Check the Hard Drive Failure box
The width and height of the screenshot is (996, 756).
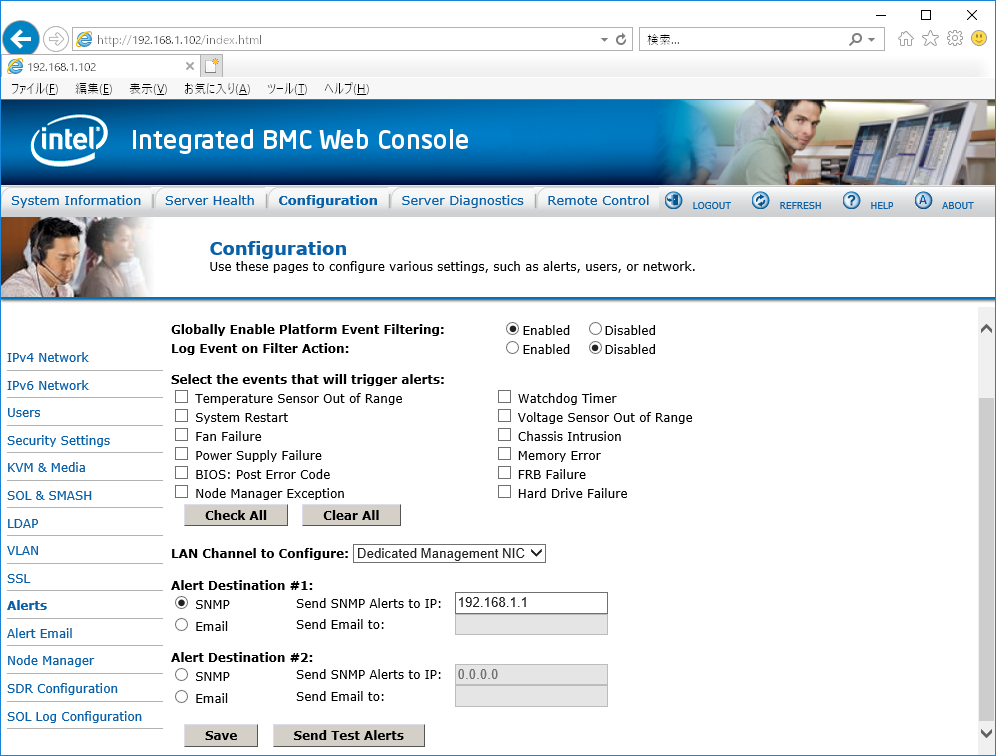(504, 492)
